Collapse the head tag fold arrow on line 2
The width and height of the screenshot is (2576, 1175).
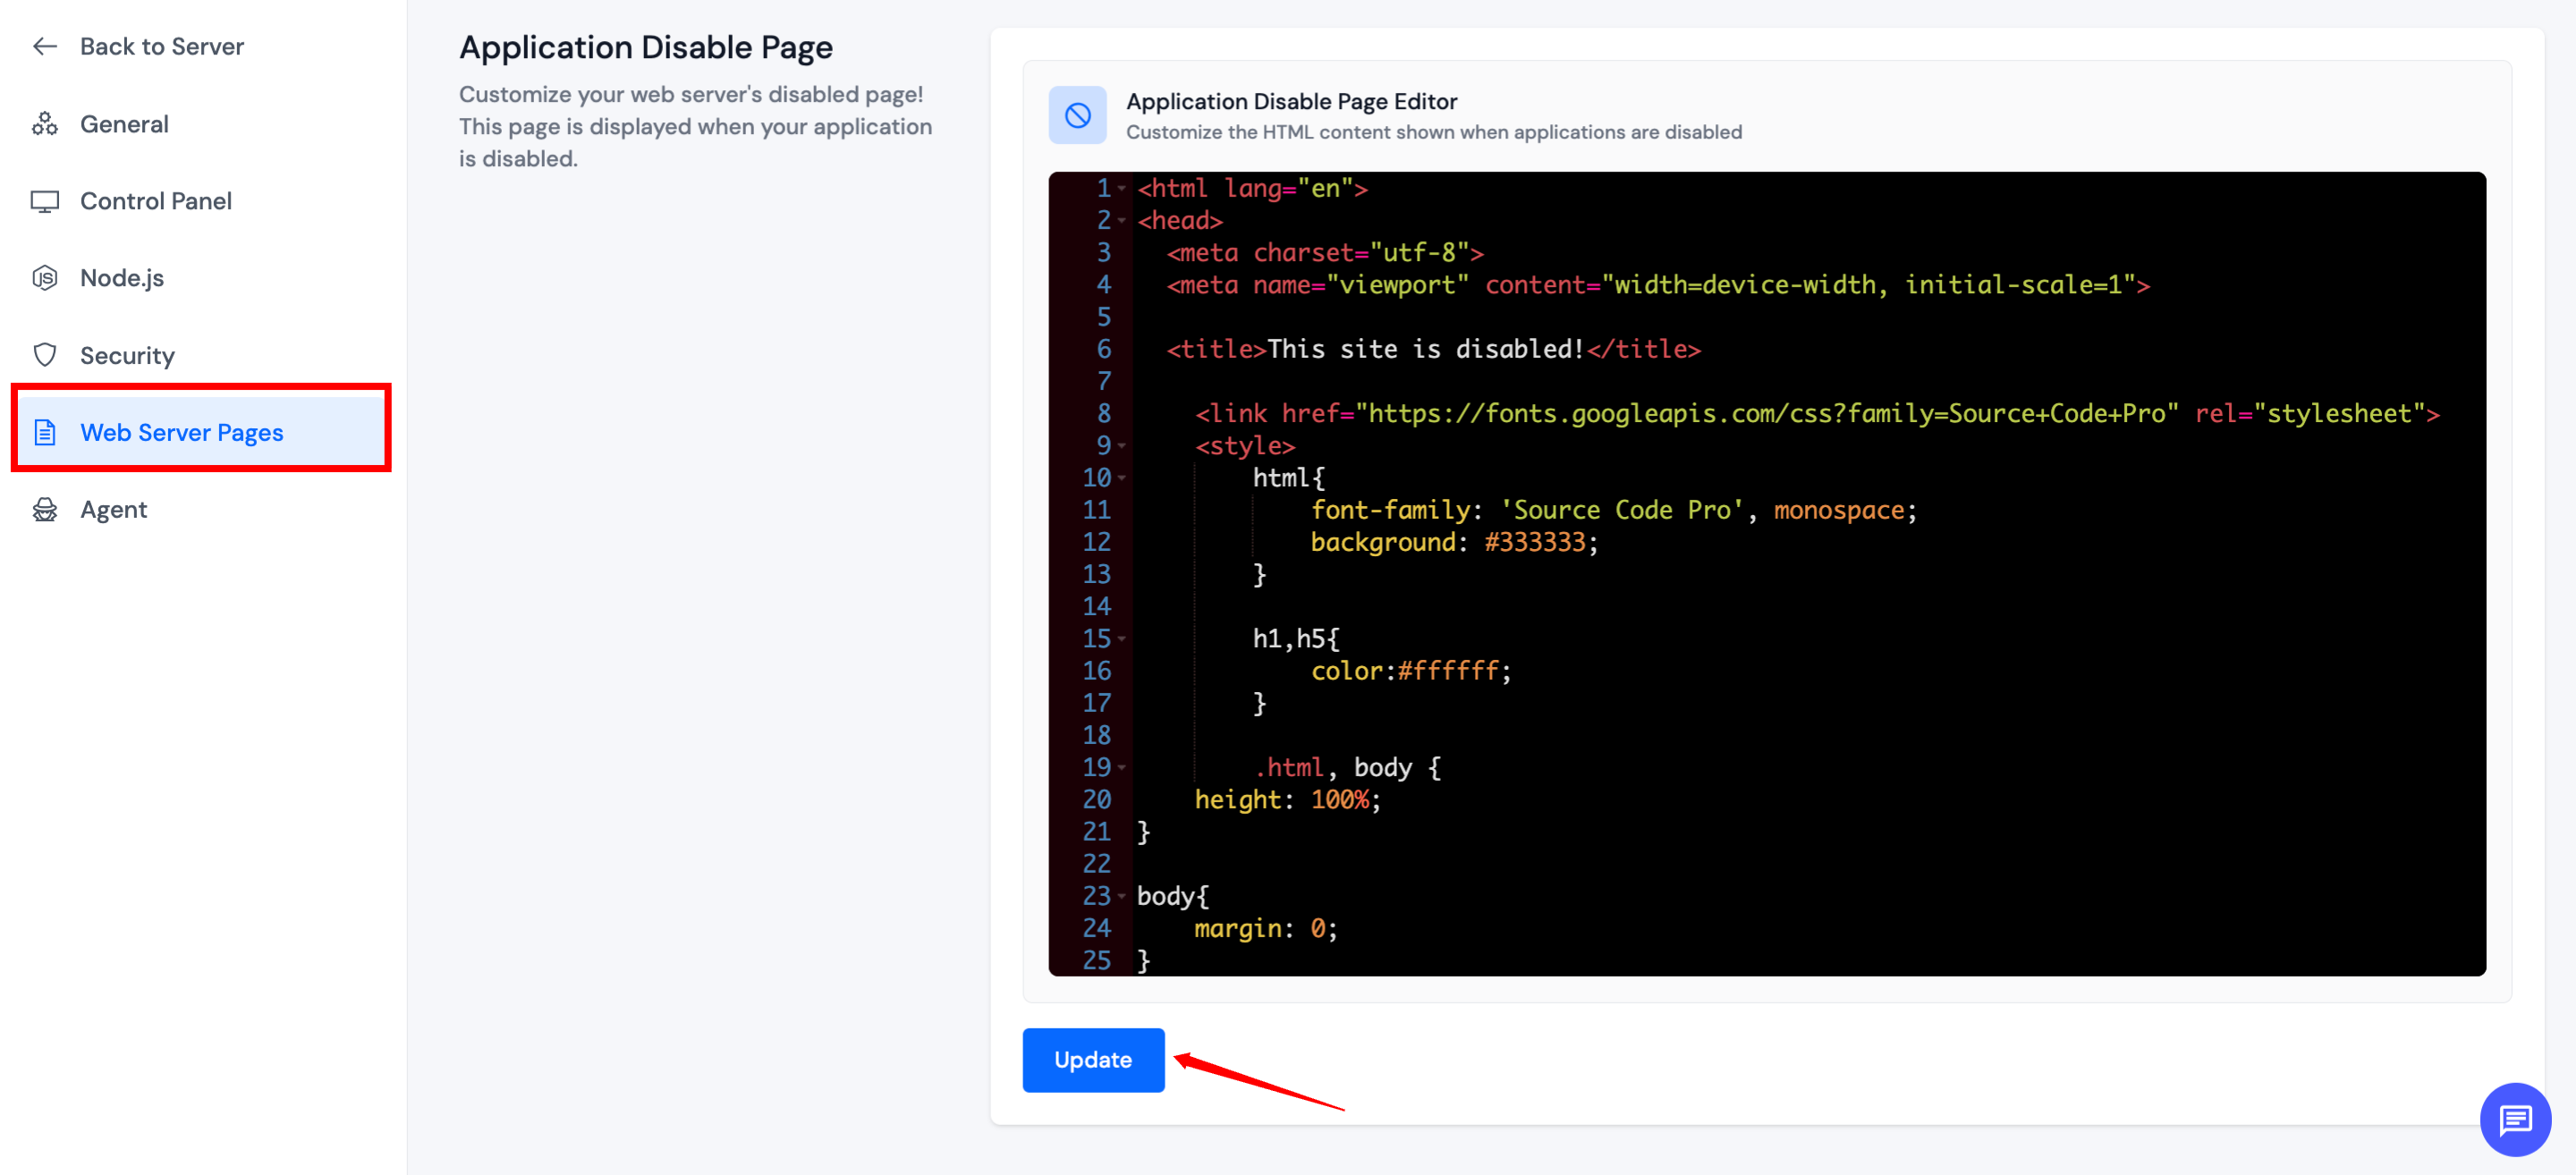[1122, 221]
